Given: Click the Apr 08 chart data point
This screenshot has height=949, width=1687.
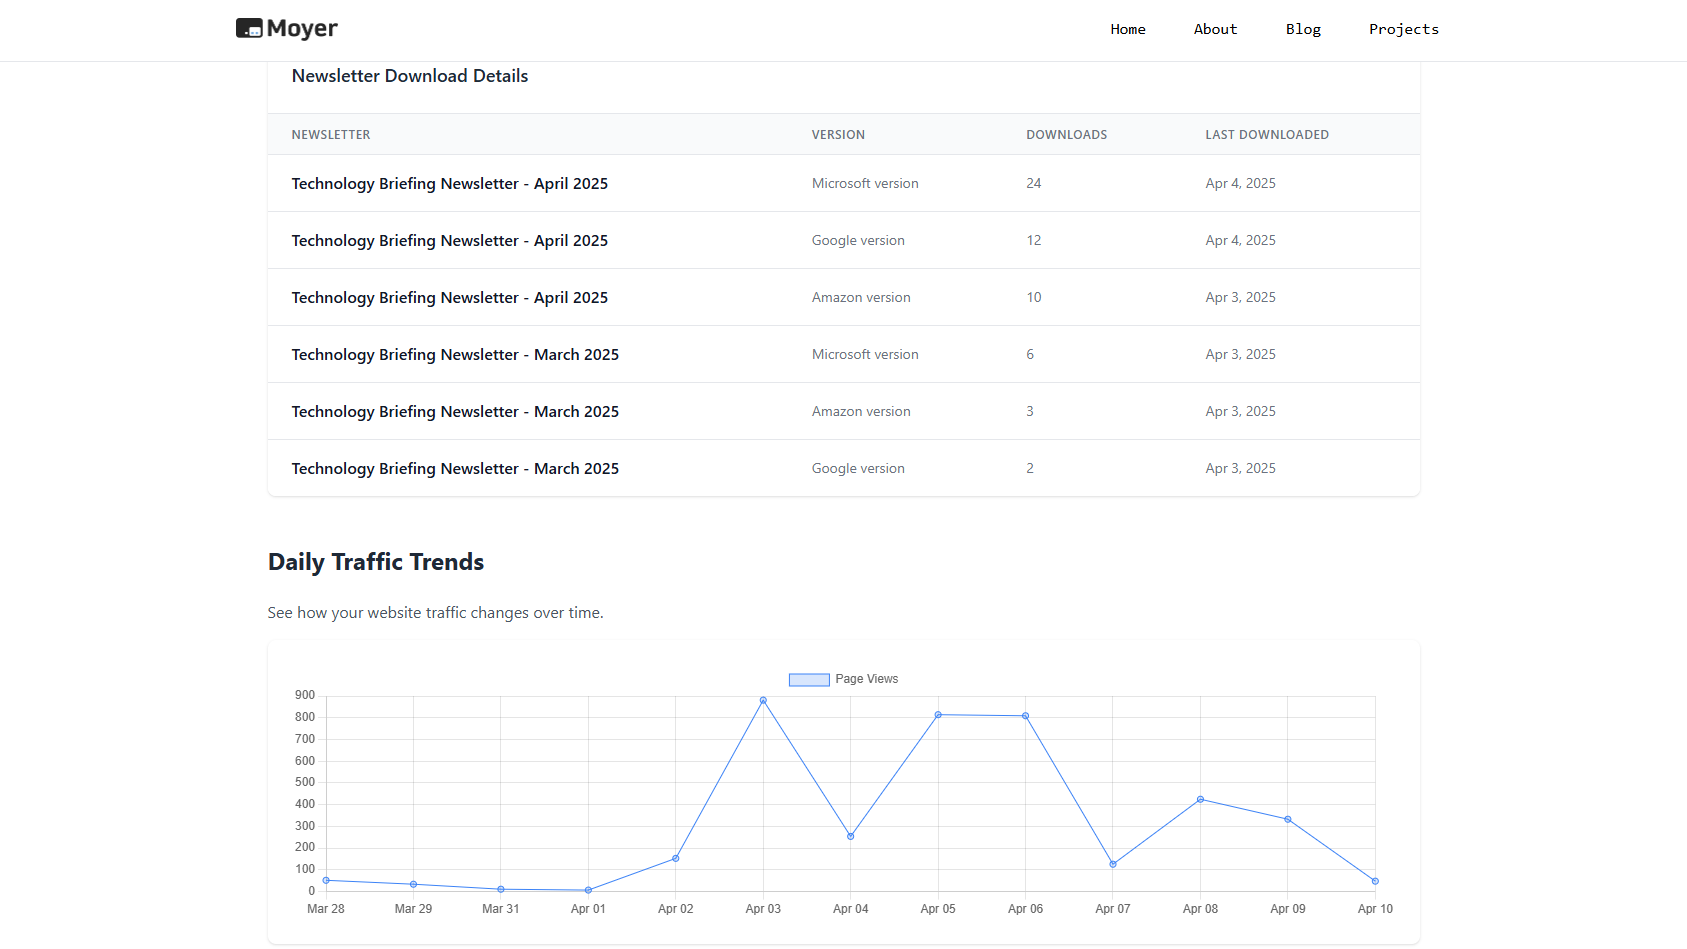Looking at the screenshot, I should (1200, 799).
